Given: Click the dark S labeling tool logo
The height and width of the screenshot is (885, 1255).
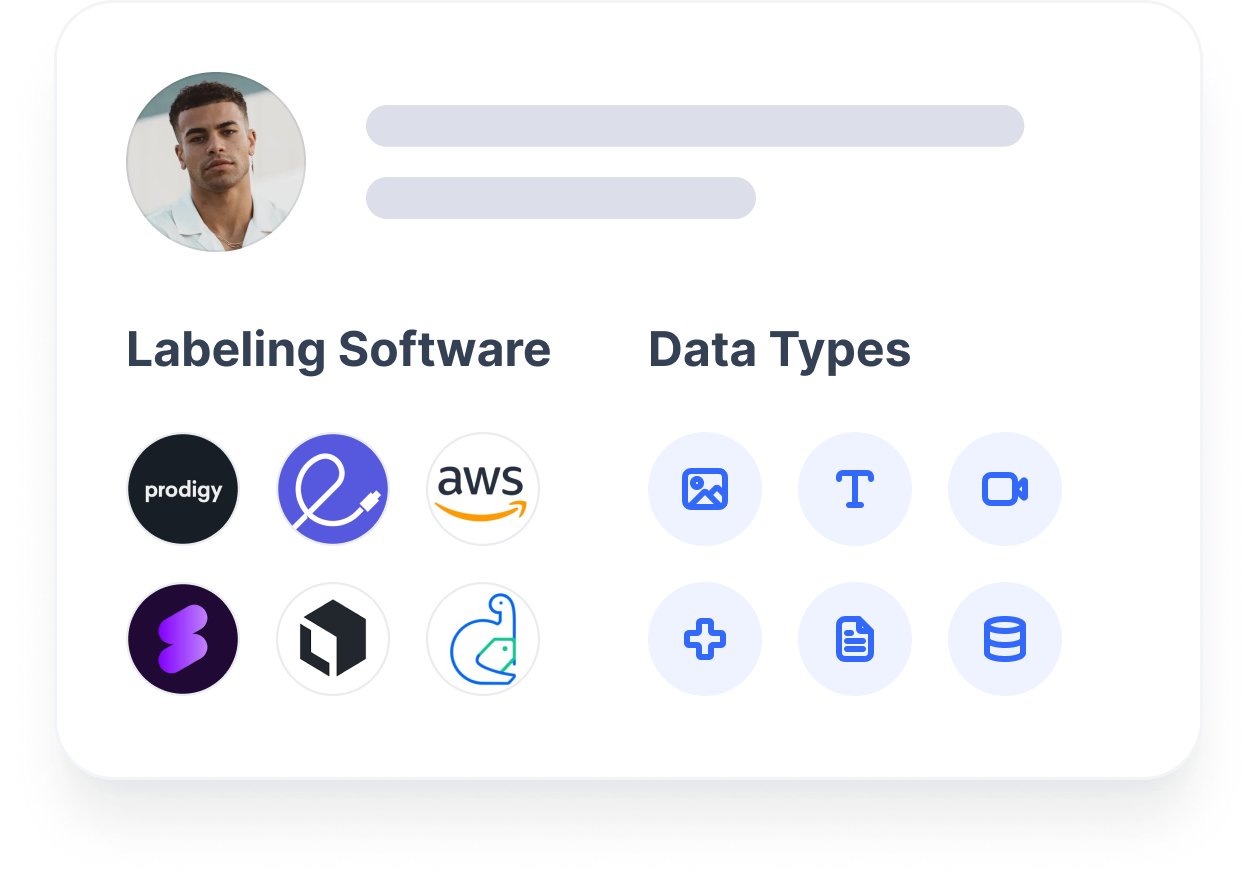Looking at the screenshot, I should (x=183, y=639).
